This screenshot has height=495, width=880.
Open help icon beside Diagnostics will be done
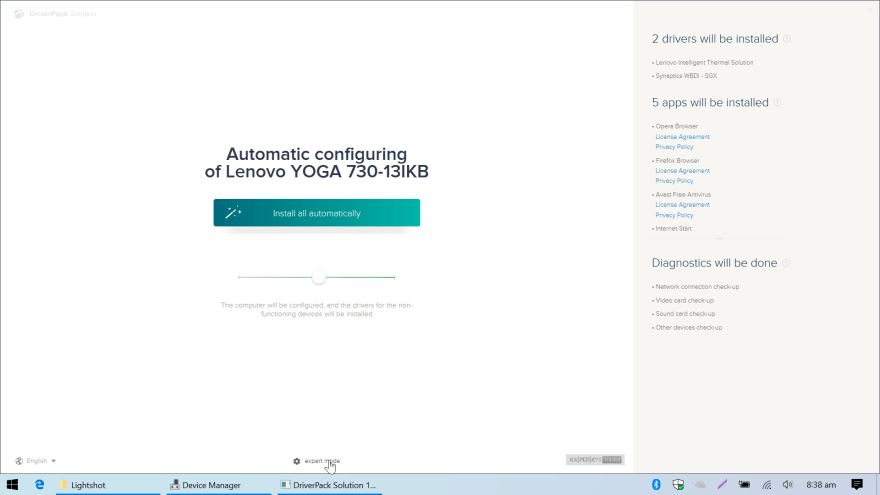tap(786, 263)
